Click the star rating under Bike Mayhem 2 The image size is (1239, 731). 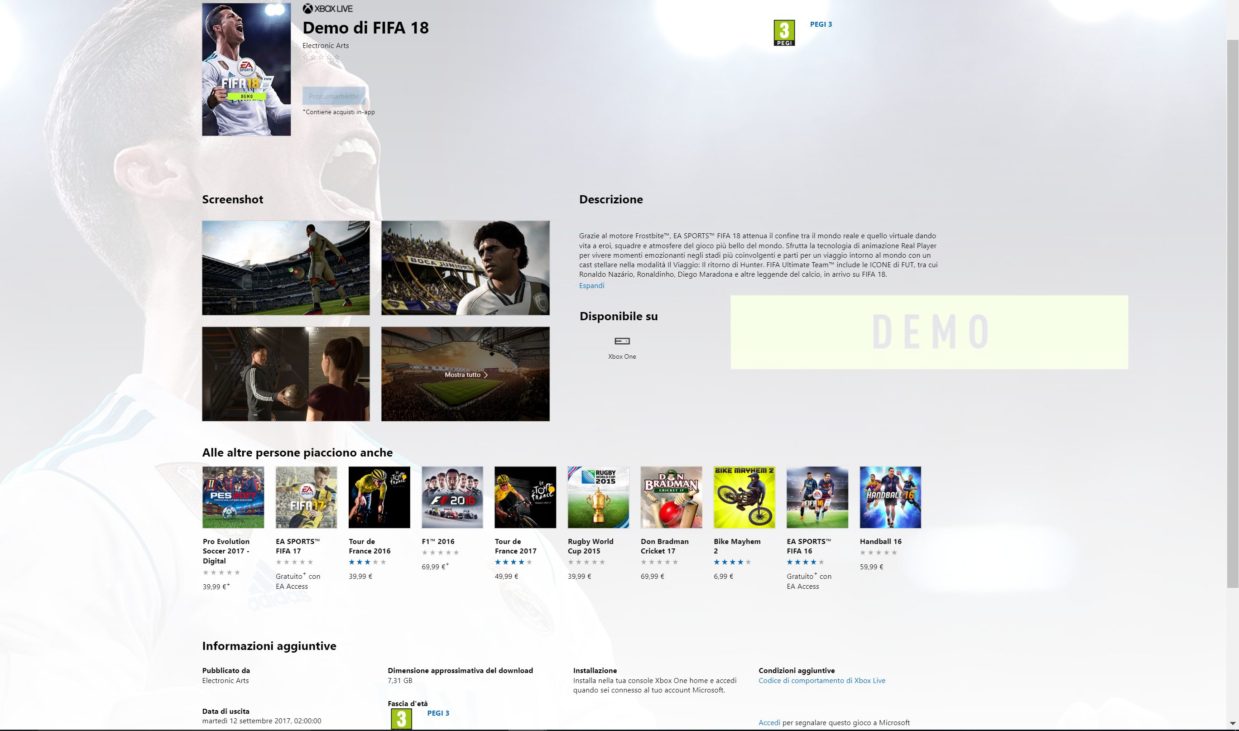[732, 562]
